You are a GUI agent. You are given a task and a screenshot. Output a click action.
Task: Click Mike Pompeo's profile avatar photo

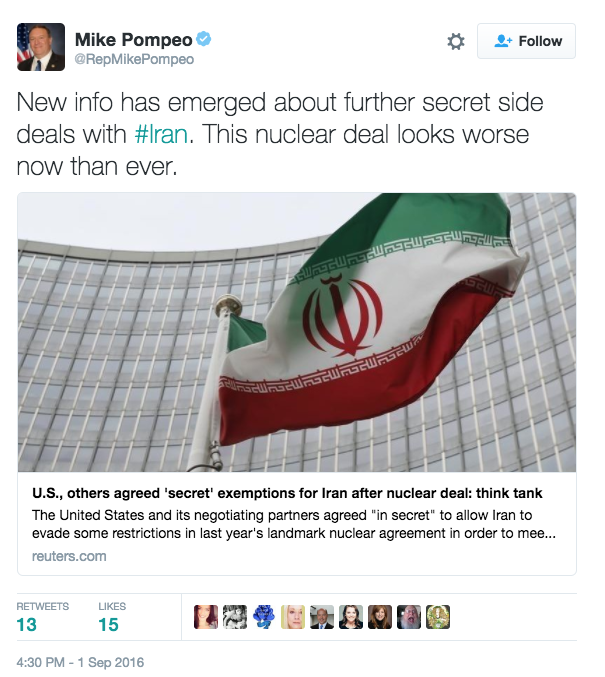41,47
